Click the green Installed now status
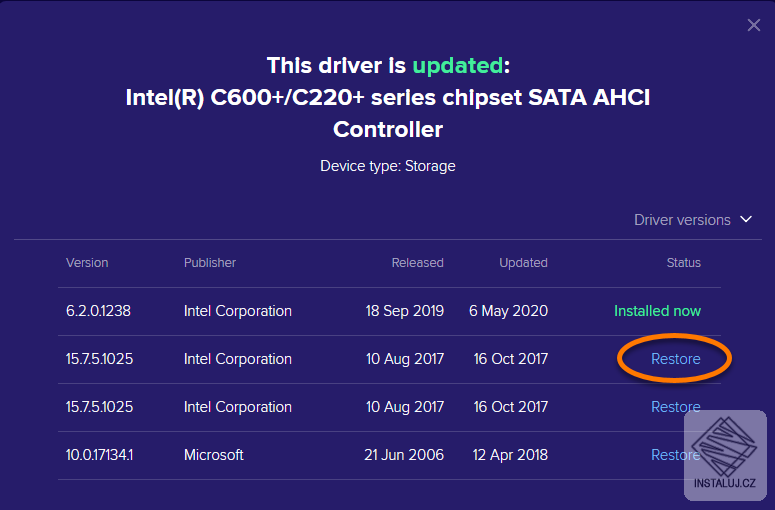This screenshot has width=775, height=510. coord(657,311)
